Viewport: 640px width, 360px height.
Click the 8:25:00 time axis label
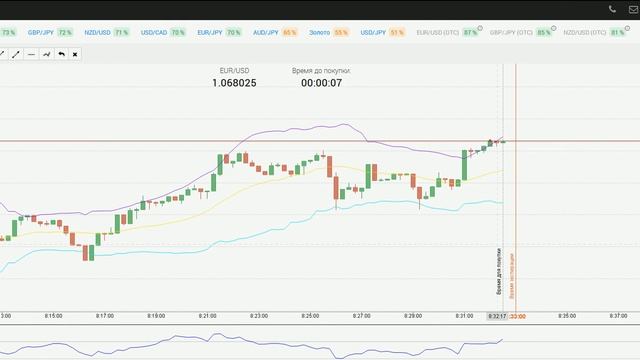pyautogui.click(x=311, y=316)
